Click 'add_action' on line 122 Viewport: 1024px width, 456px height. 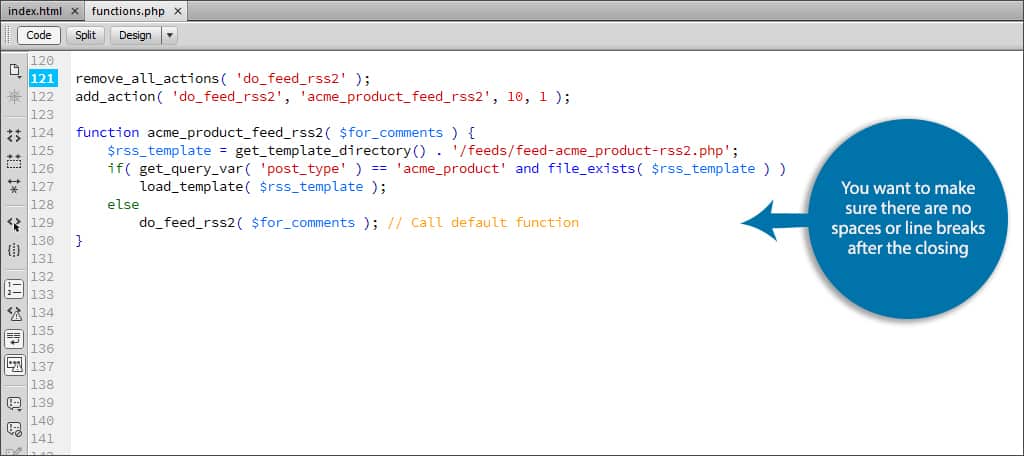click(115, 97)
